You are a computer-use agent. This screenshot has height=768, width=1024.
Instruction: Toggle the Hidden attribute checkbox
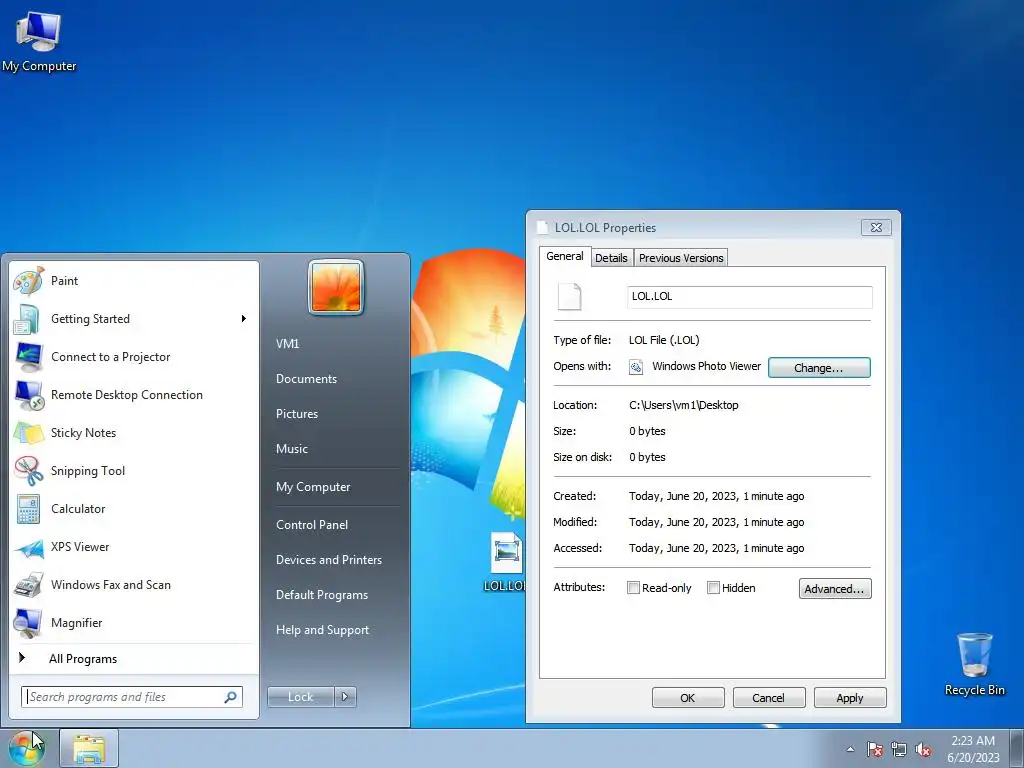click(x=713, y=588)
